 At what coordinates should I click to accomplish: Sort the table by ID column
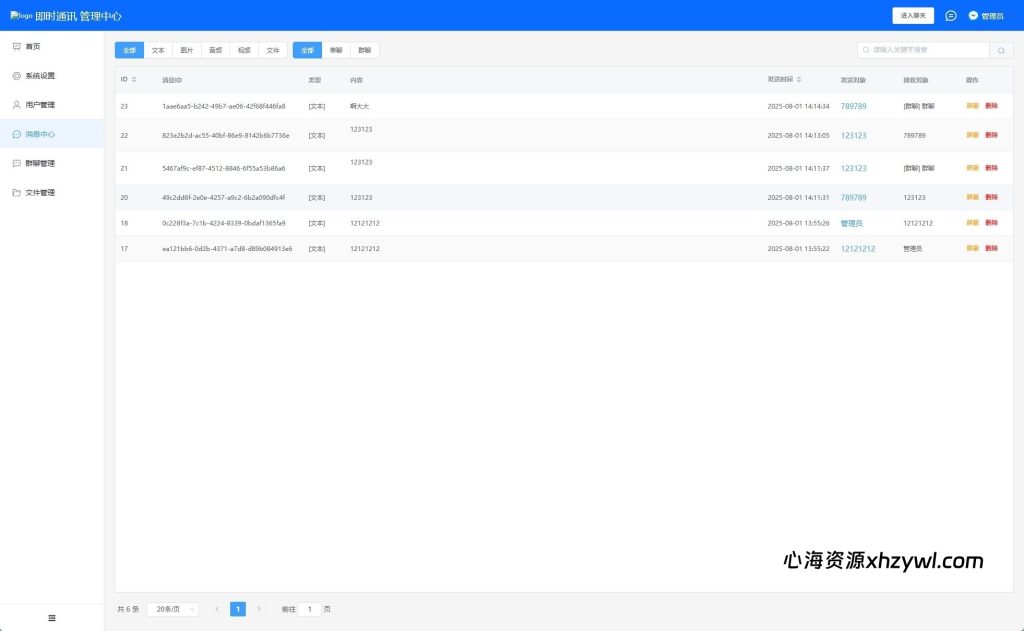coord(134,80)
